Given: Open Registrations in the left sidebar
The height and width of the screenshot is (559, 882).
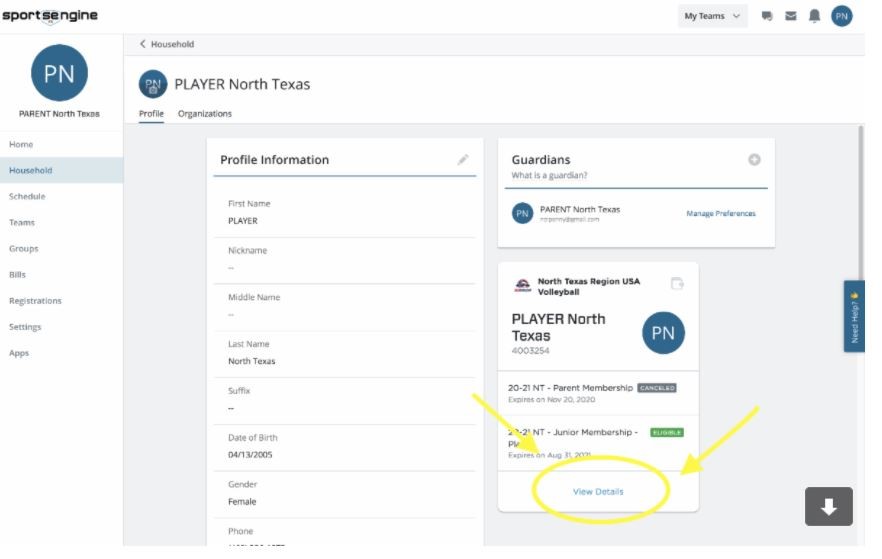Looking at the screenshot, I should coord(35,301).
